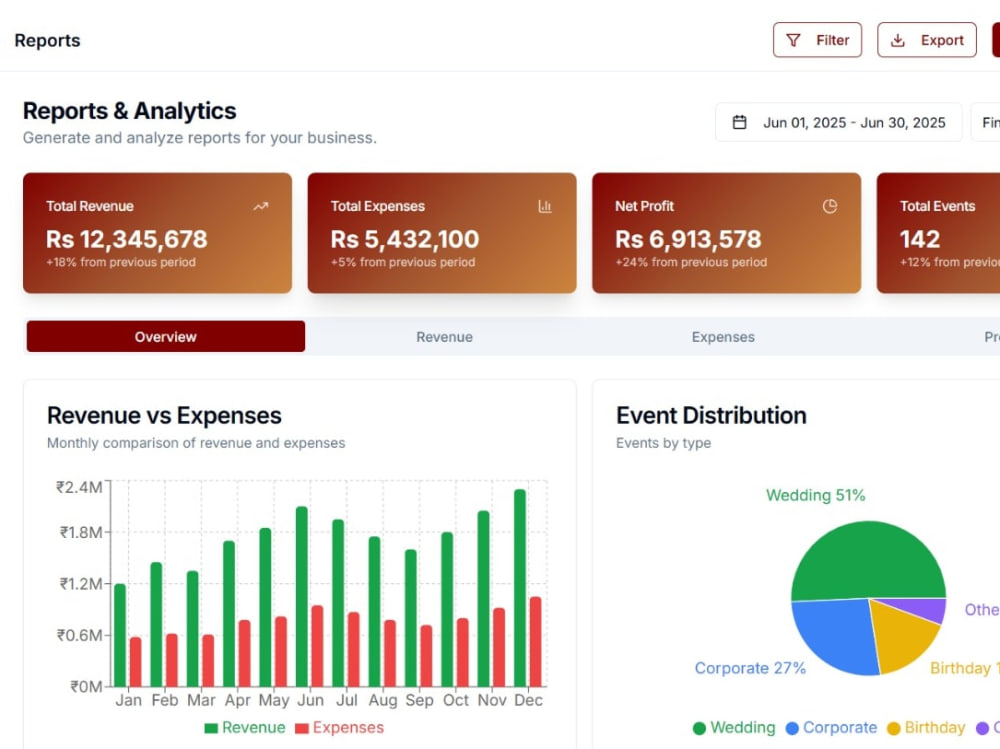1000x749 pixels.
Task: Click the Rs 6,913,578 value
Action: click(x=688, y=239)
